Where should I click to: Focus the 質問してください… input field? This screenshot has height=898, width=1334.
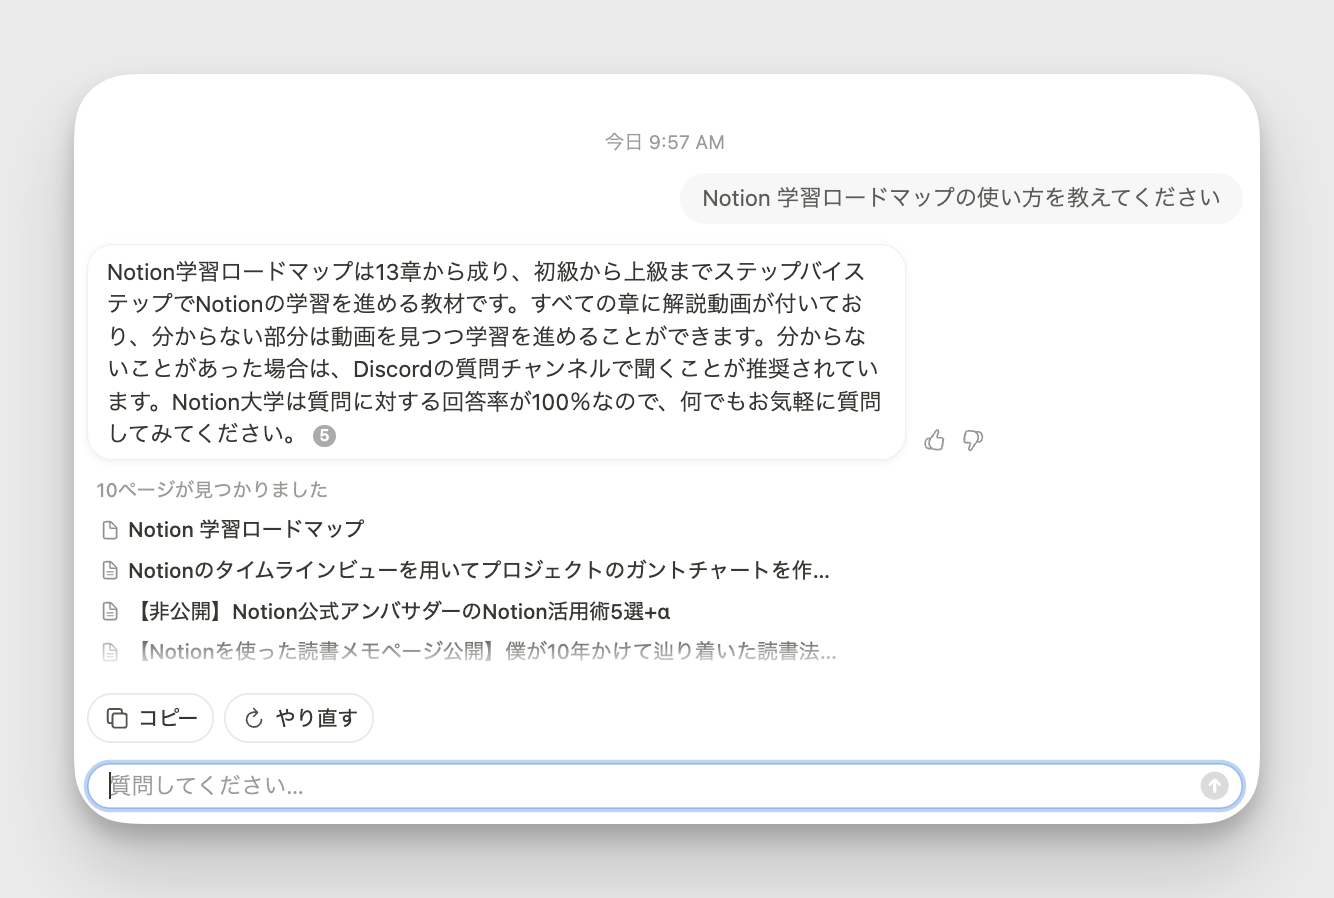pyautogui.click(x=665, y=786)
